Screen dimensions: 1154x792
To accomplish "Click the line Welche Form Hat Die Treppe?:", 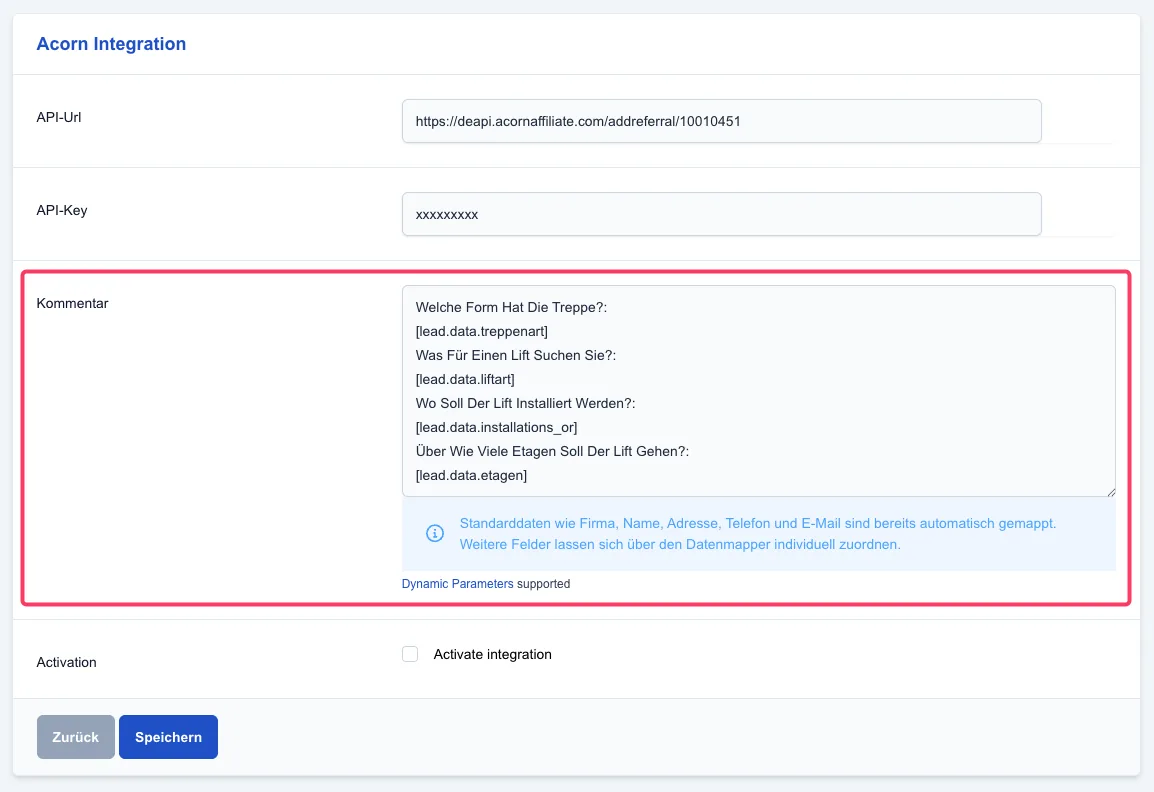I will [511, 307].
